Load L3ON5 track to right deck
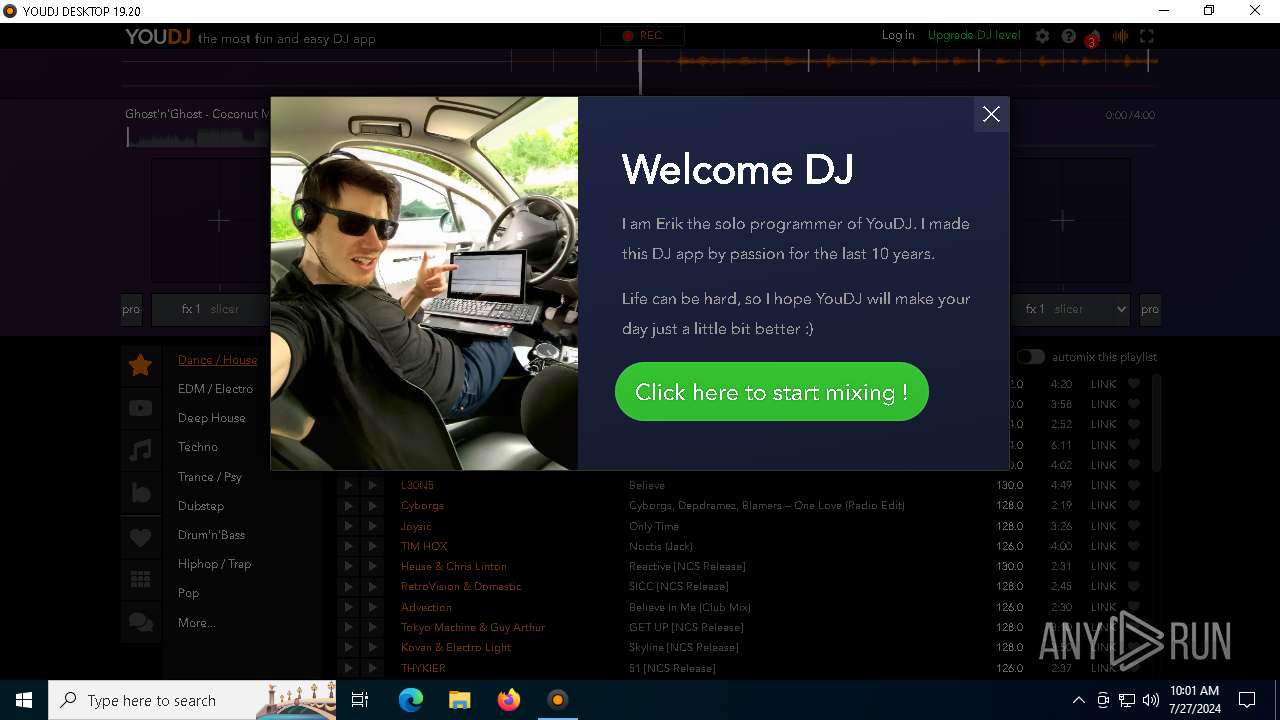 pos(372,485)
